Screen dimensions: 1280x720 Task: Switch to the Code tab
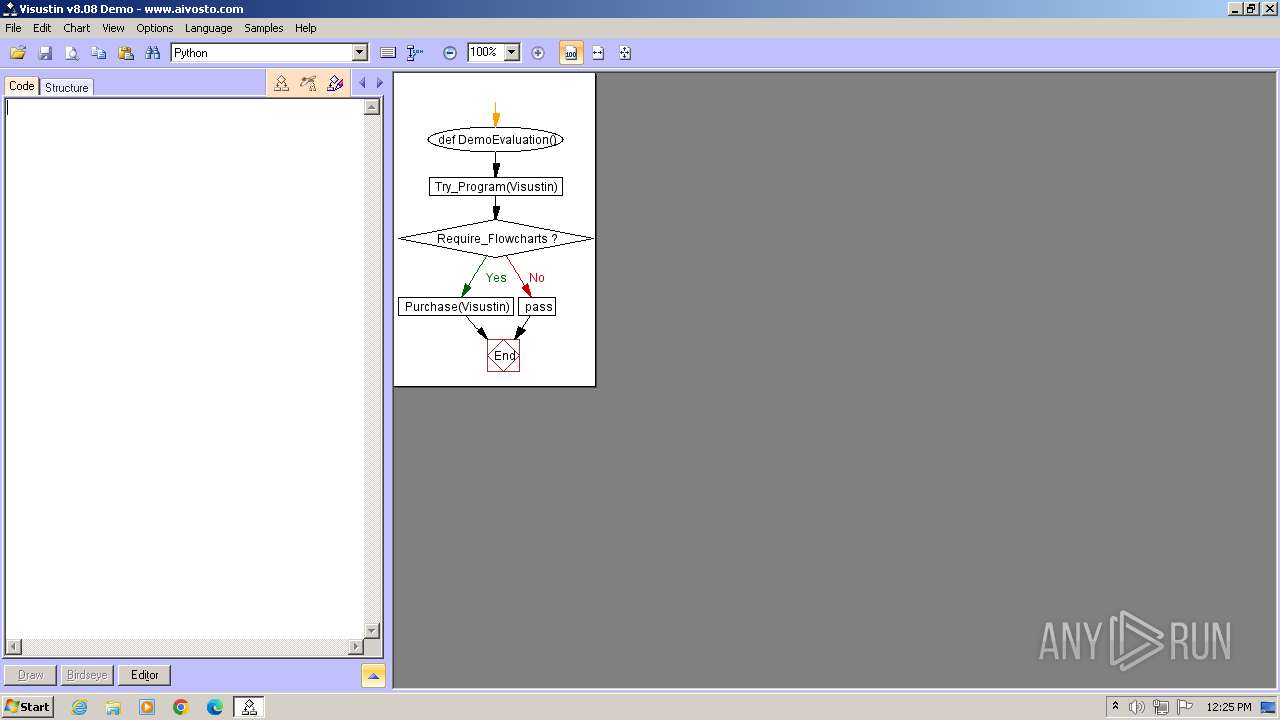pyautogui.click(x=22, y=86)
